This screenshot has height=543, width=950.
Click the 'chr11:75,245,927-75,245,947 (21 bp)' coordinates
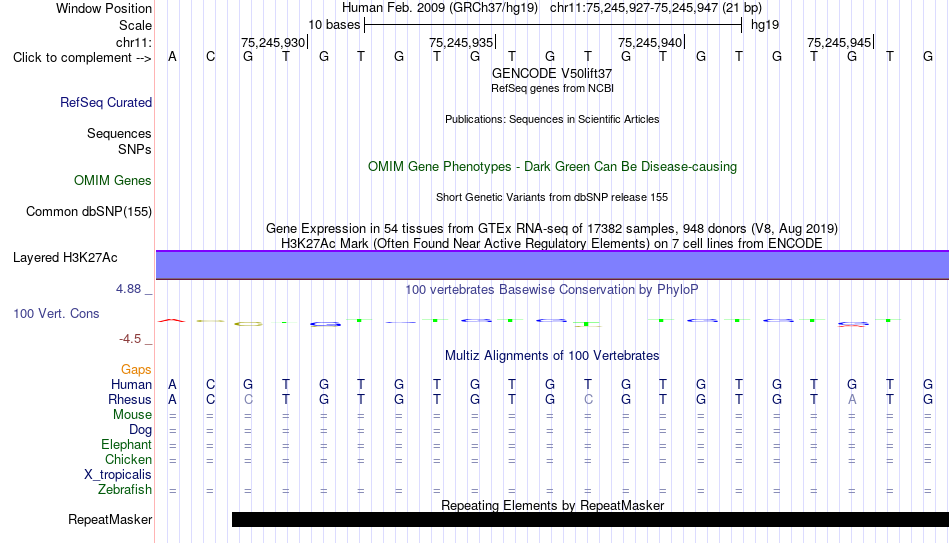point(656,8)
